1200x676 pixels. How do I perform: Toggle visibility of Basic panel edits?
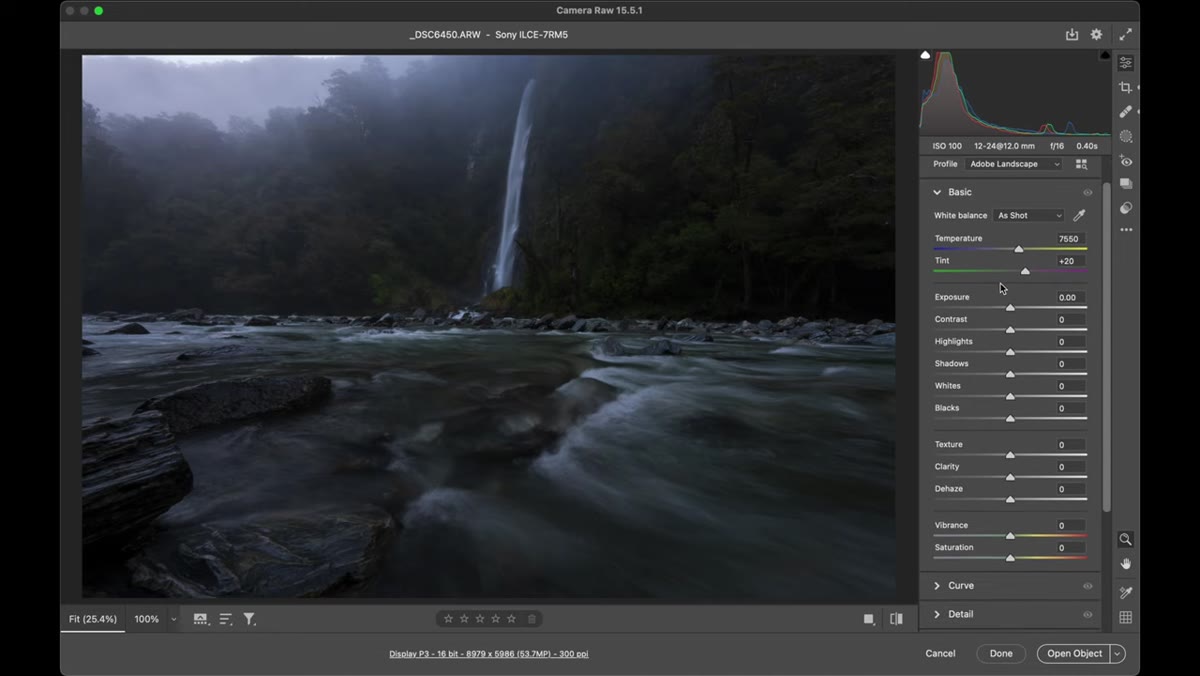tap(1088, 192)
